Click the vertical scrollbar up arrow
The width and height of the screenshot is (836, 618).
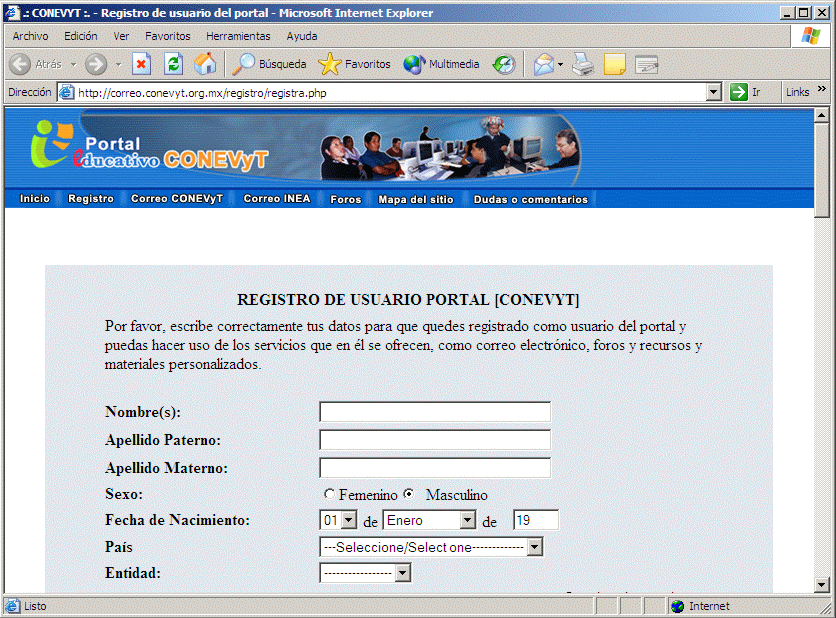click(822, 115)
